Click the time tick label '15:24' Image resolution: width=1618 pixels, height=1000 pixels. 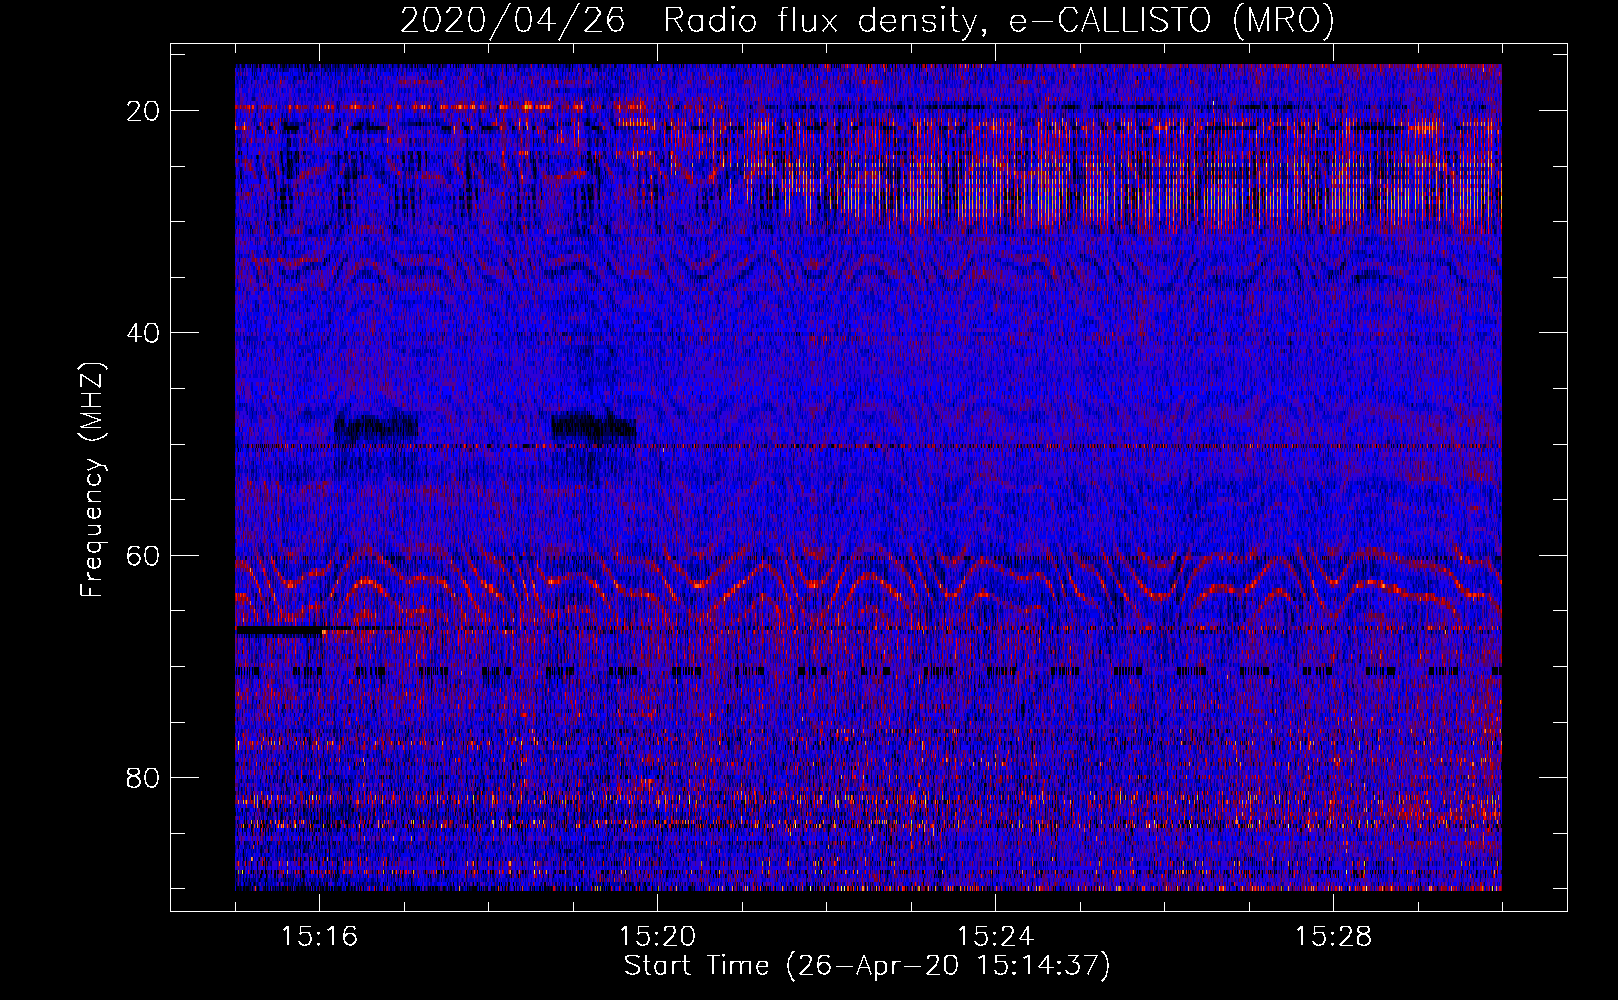click(x=995, y=937)
